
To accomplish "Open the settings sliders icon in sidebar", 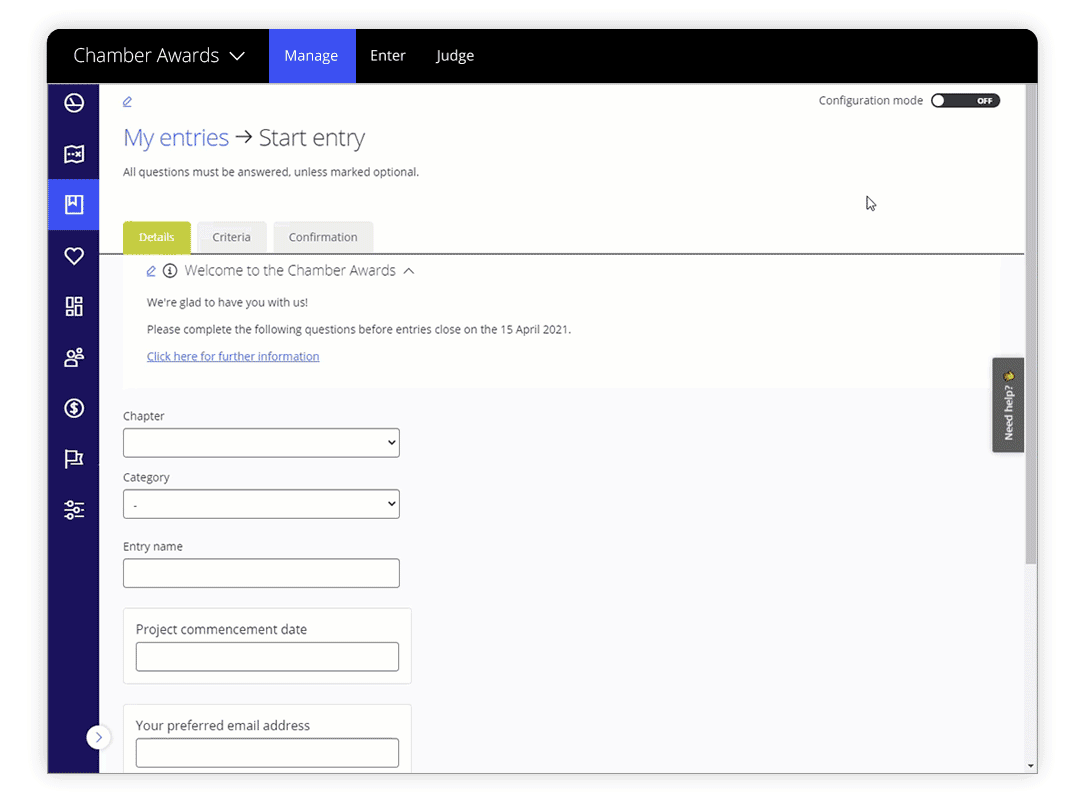I will click(73, 509).
